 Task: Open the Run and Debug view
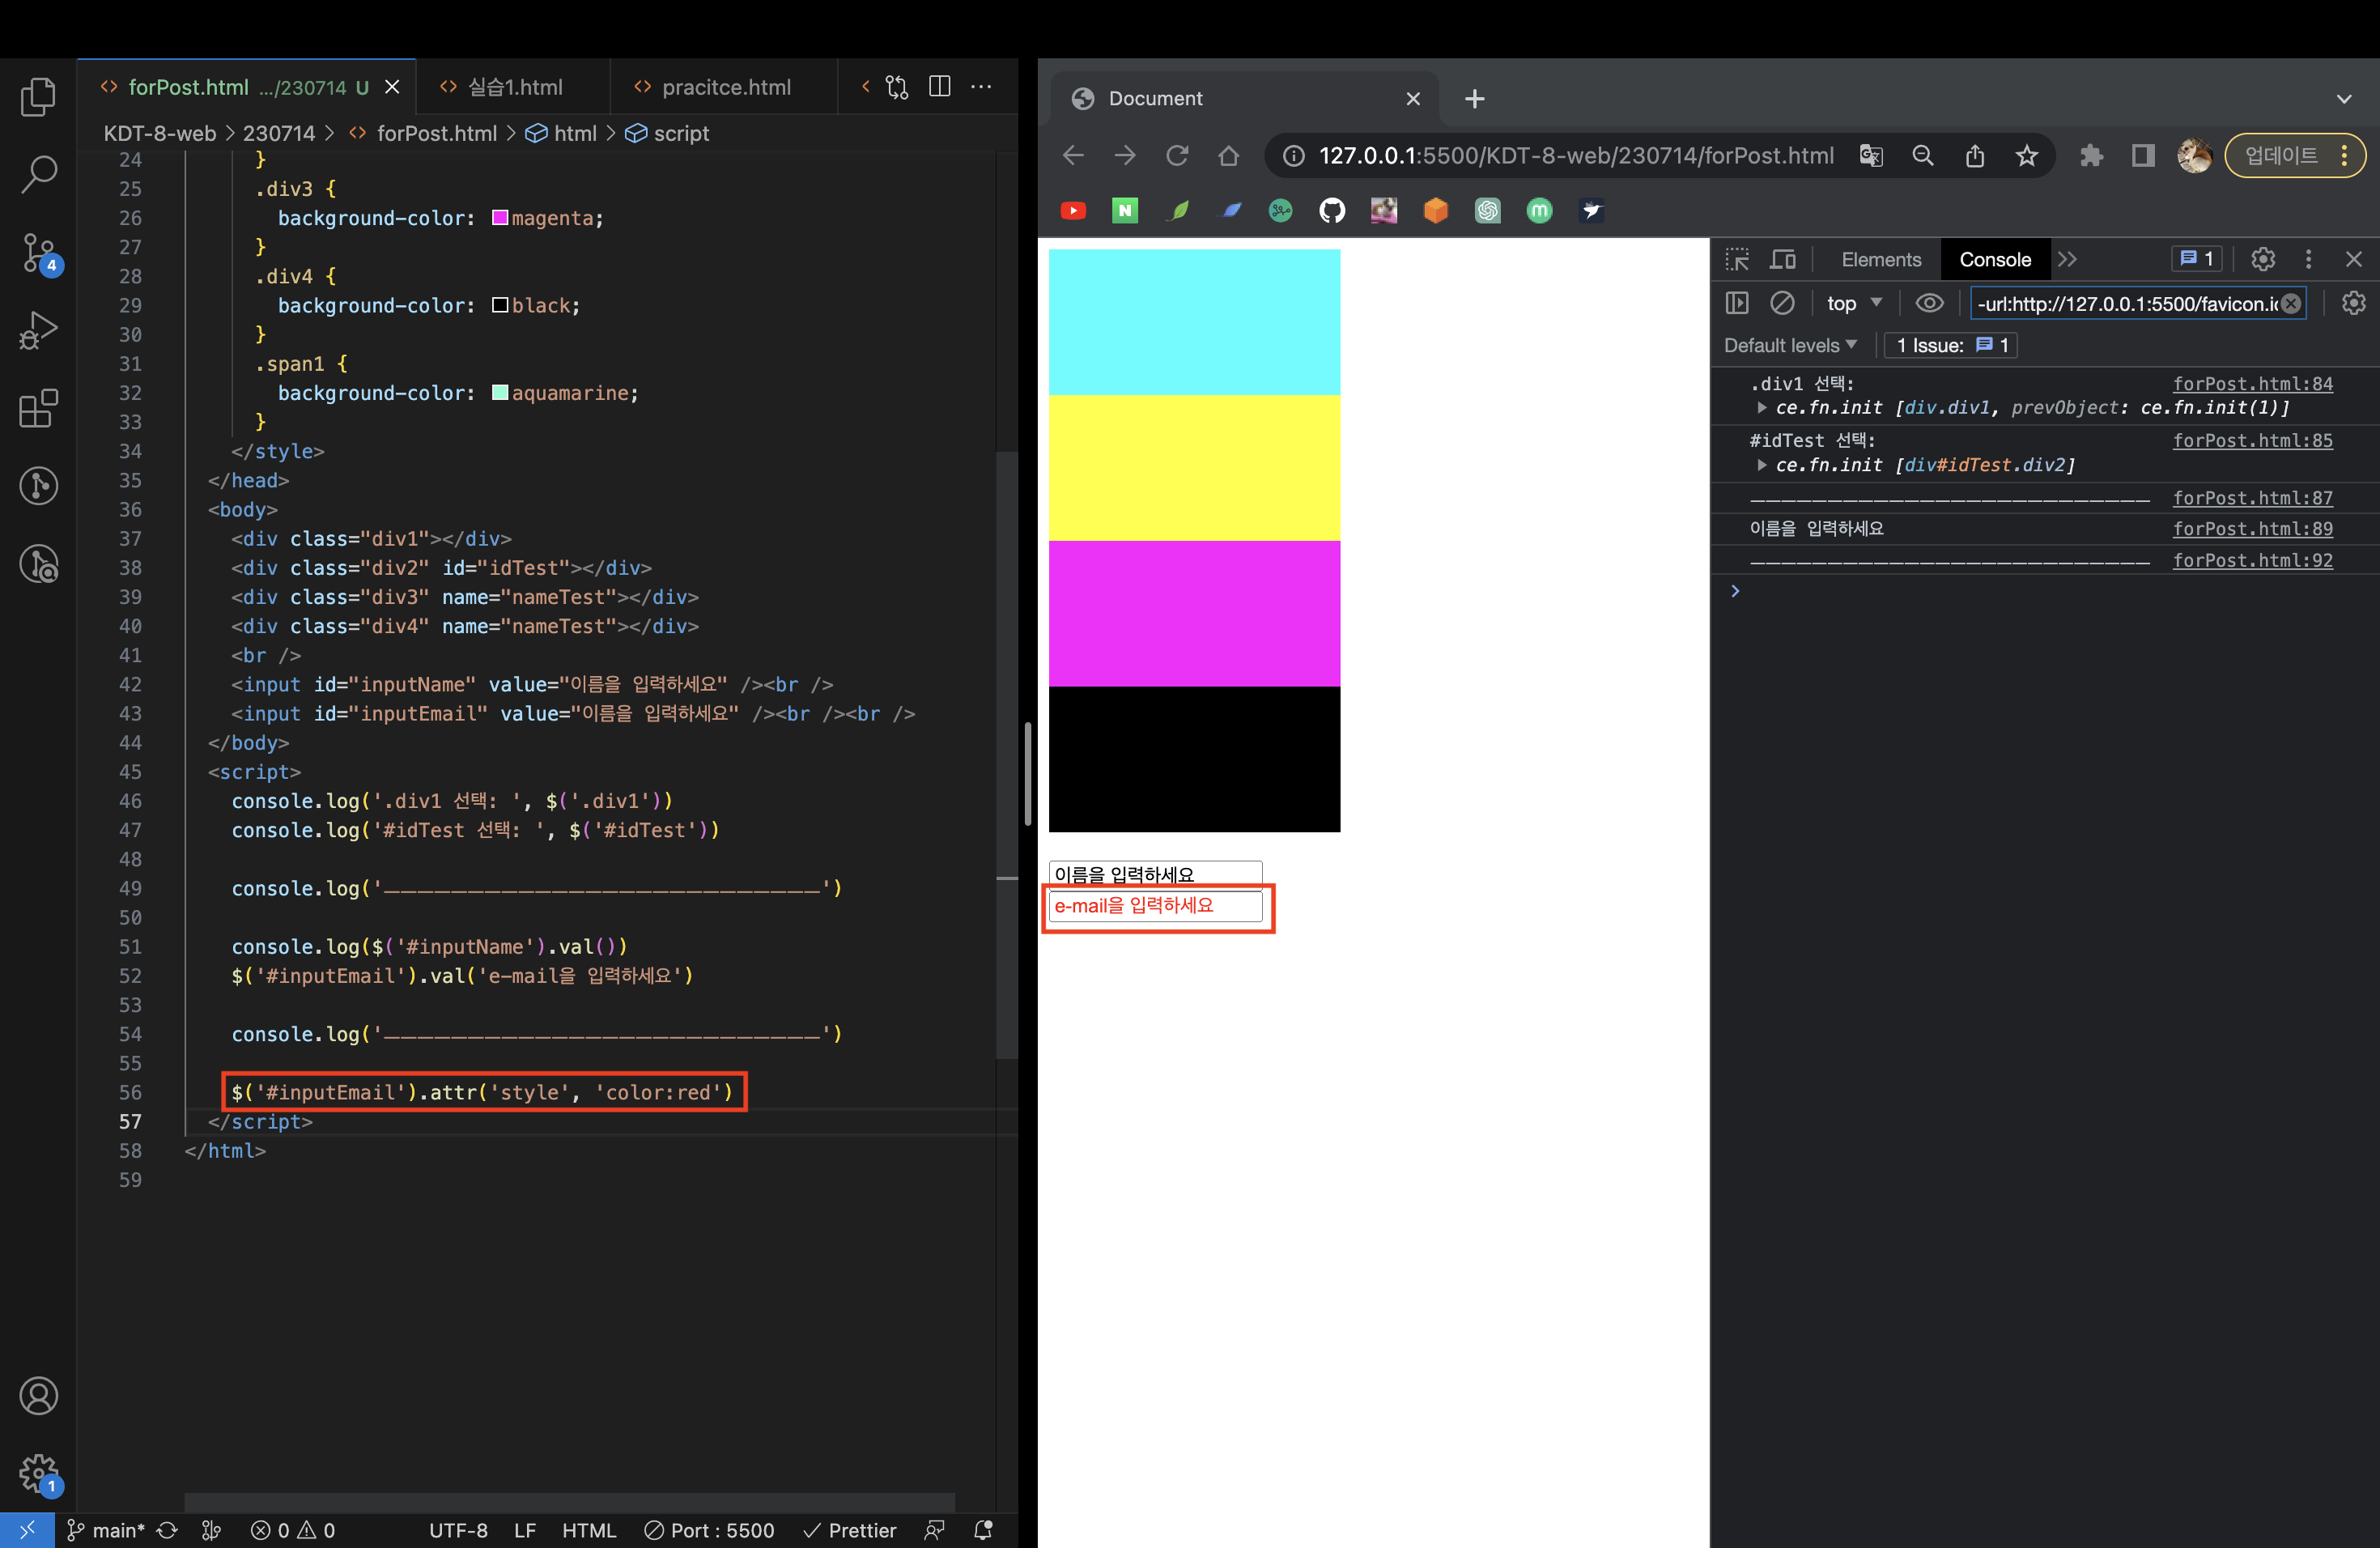(x=38, y=331)
